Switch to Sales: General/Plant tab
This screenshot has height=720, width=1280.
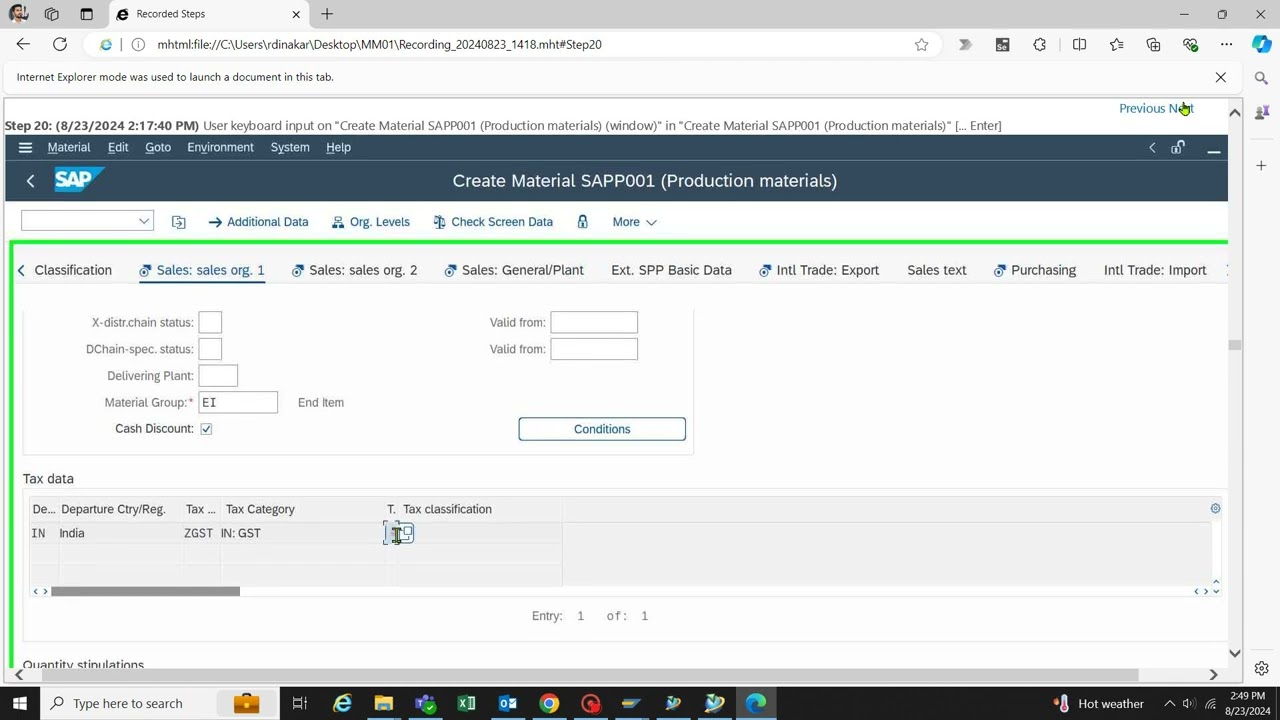coord(514,270)
